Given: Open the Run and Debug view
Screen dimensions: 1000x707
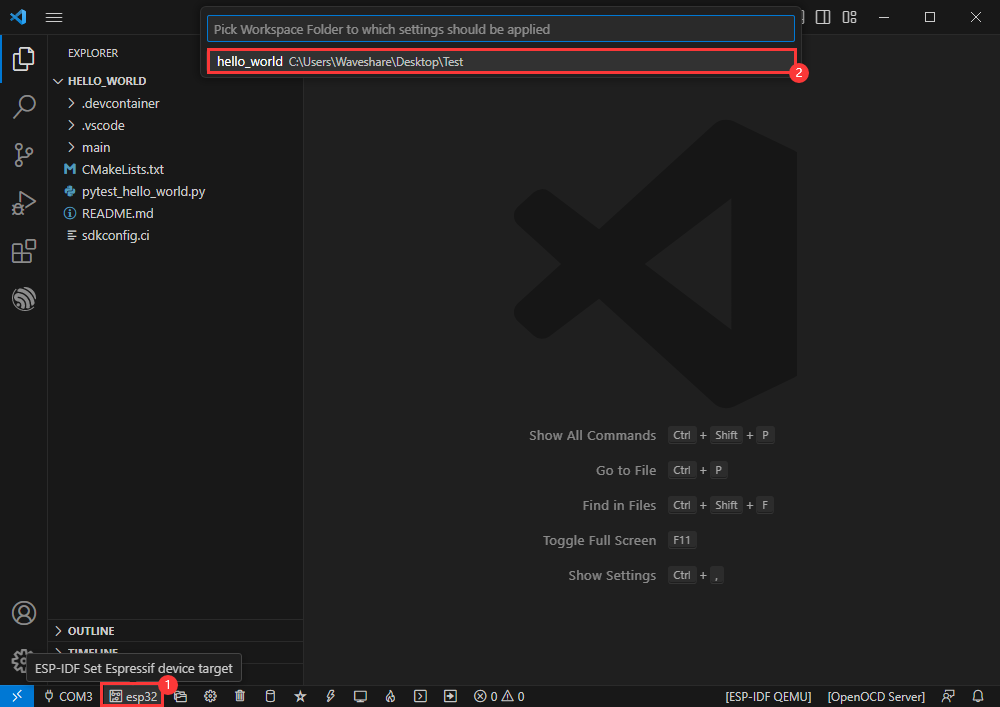Looking at the screenshot, I should [24, 203].
